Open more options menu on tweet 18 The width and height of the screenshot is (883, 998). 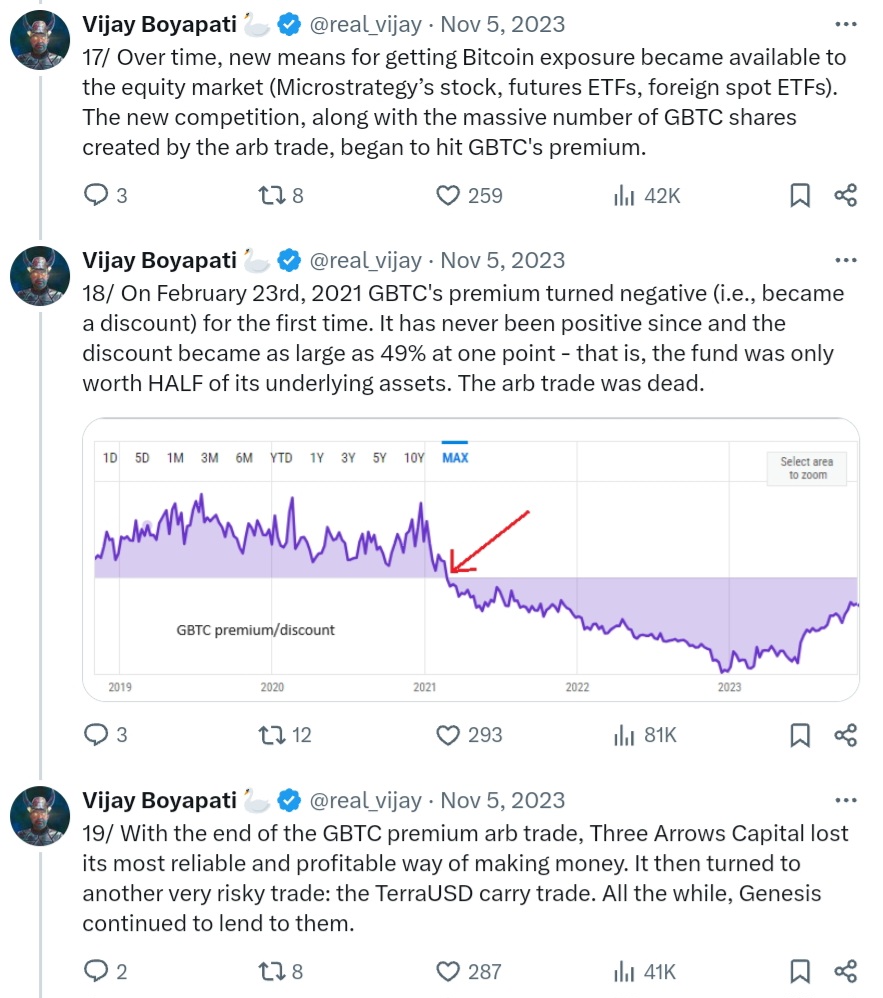coord(846,261)
